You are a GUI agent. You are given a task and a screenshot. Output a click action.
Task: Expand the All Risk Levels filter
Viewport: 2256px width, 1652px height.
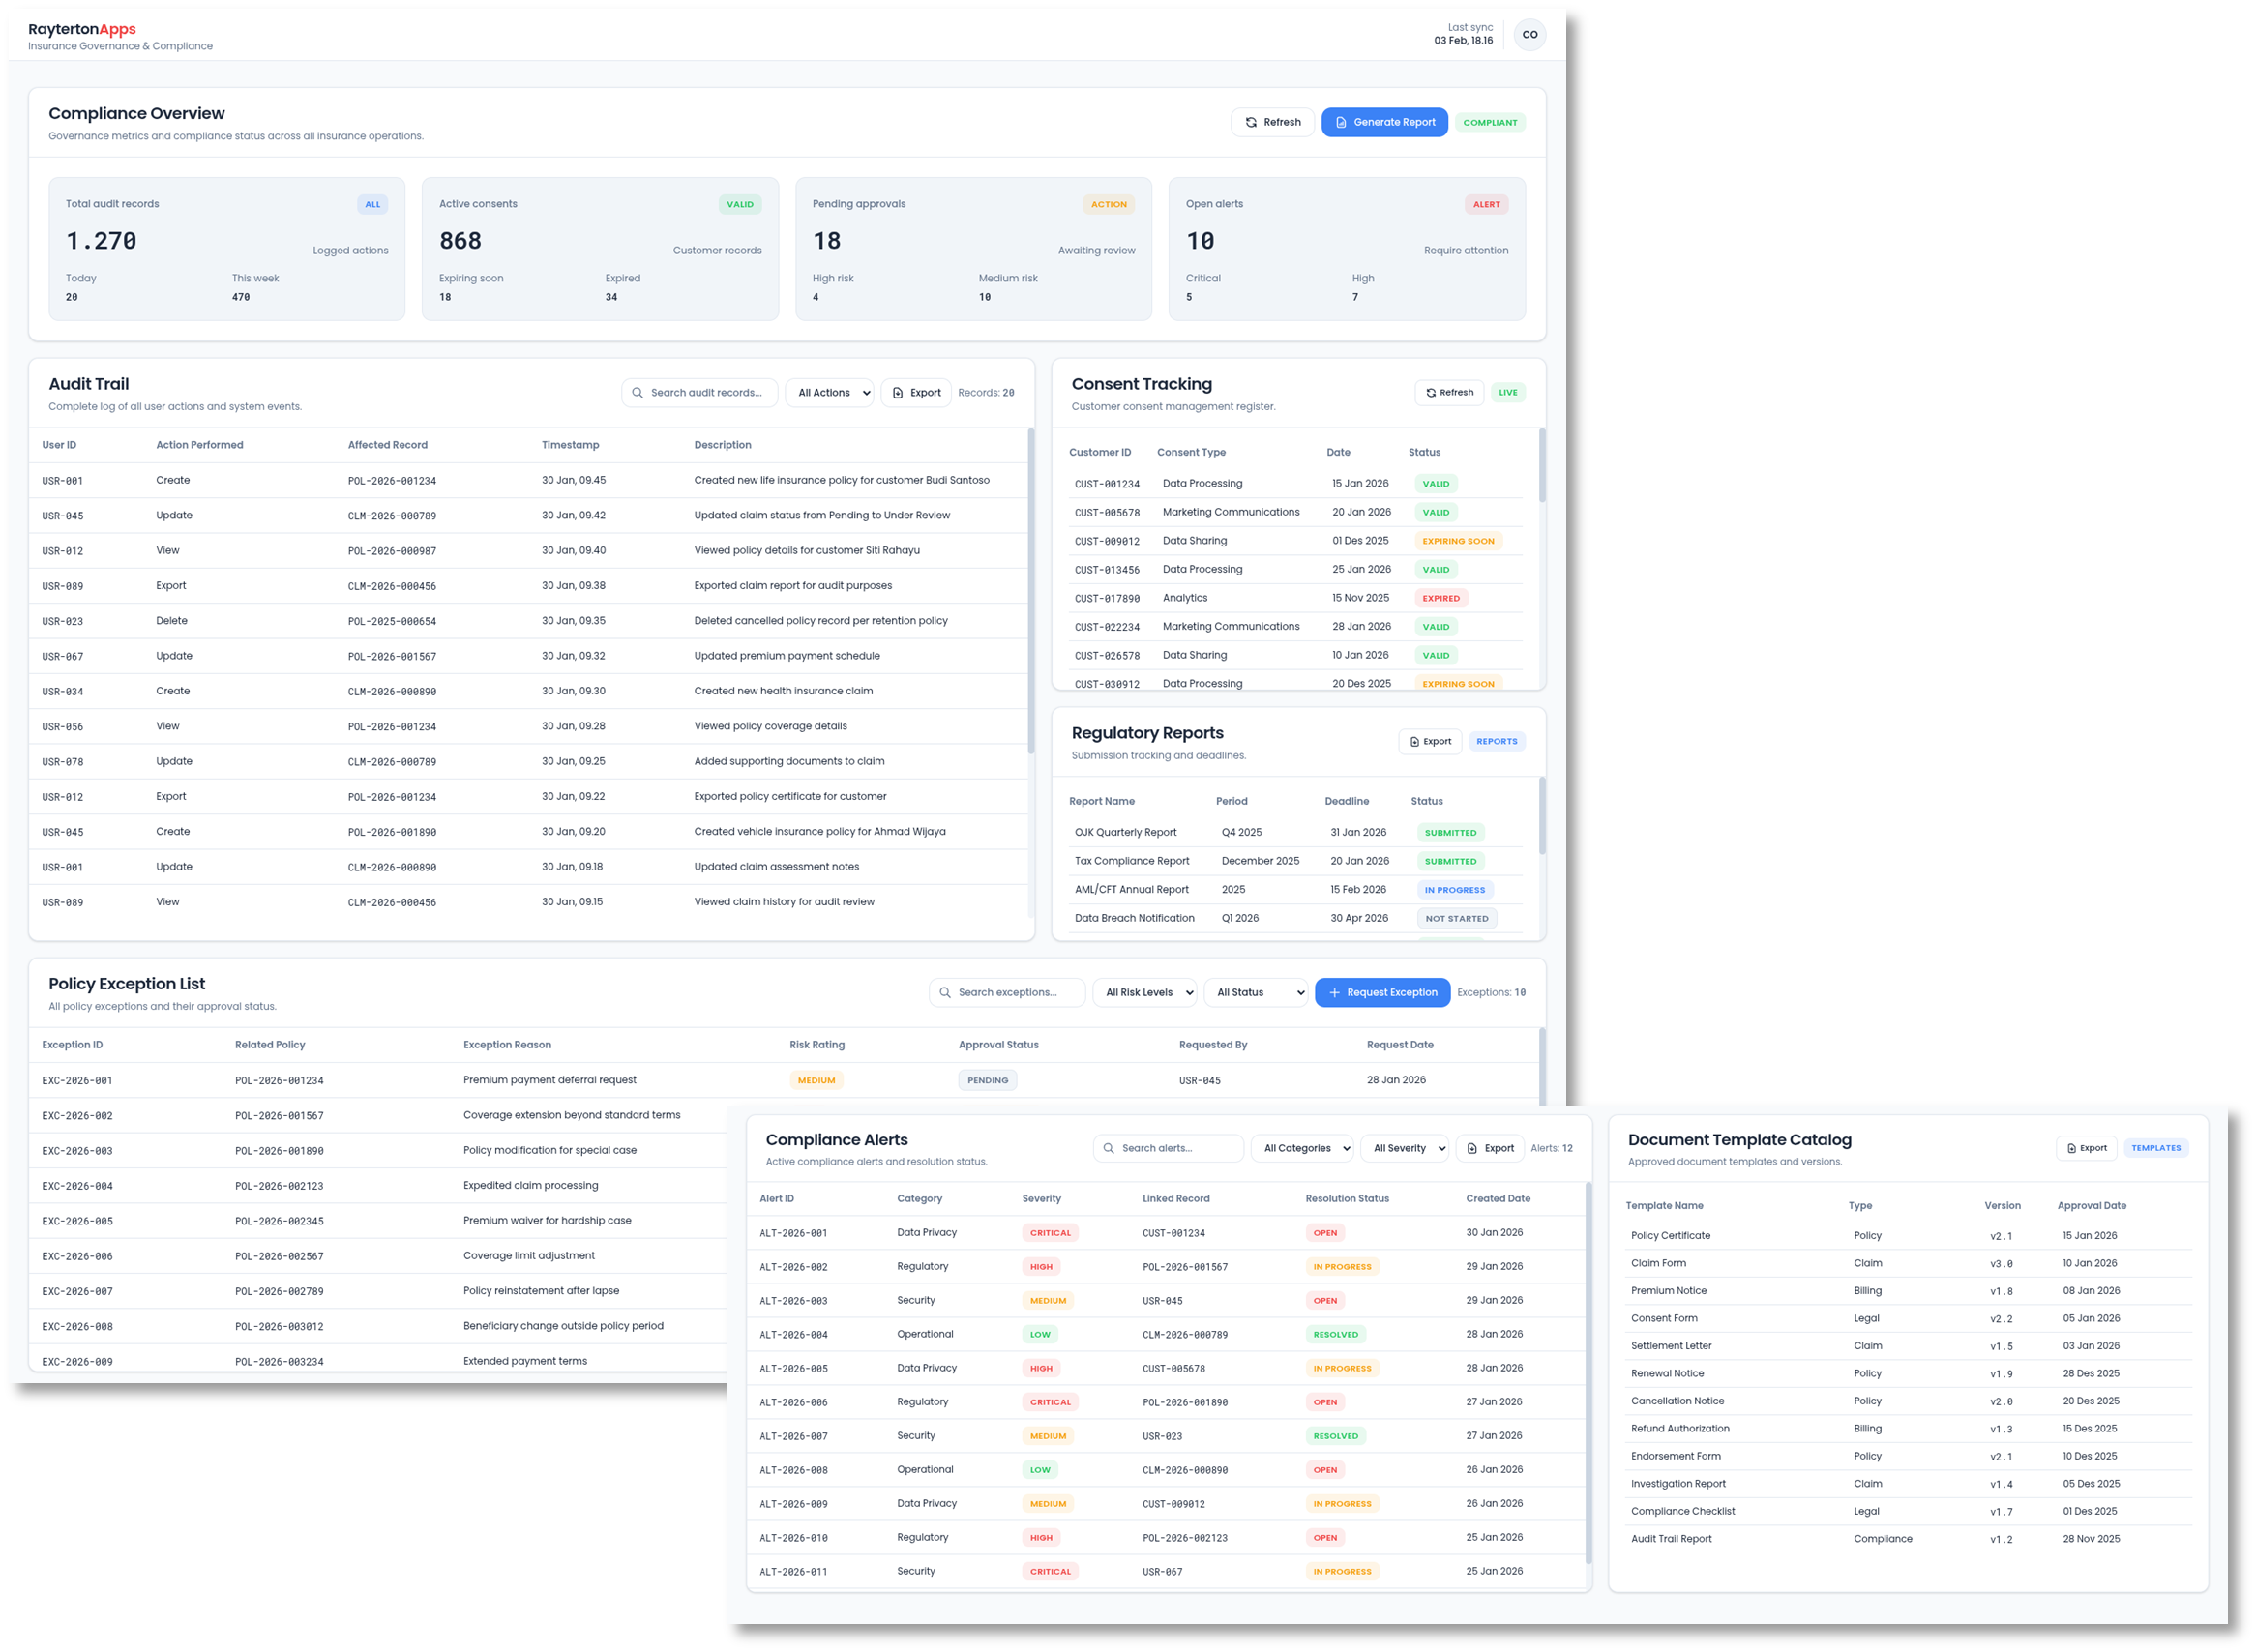point(1145,993)
